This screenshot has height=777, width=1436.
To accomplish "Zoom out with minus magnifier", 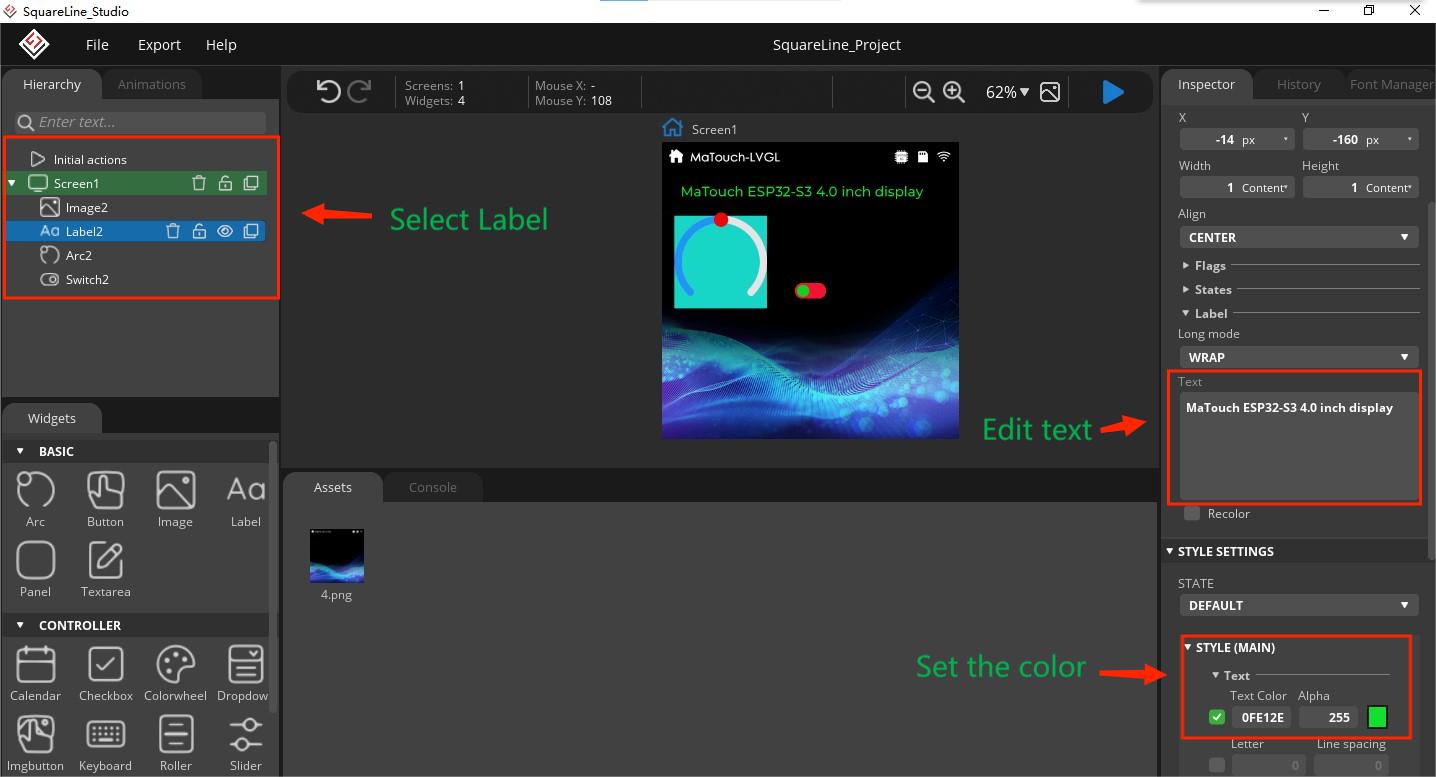I will pos(924,92).
